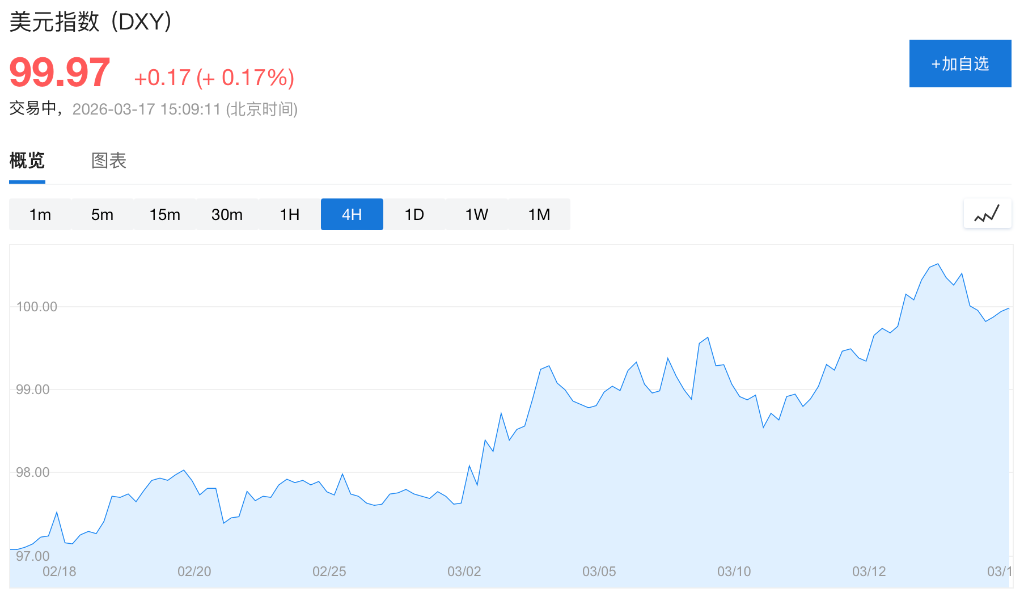
Task: Choose the 30m timeframe
Action: (227, 215)
